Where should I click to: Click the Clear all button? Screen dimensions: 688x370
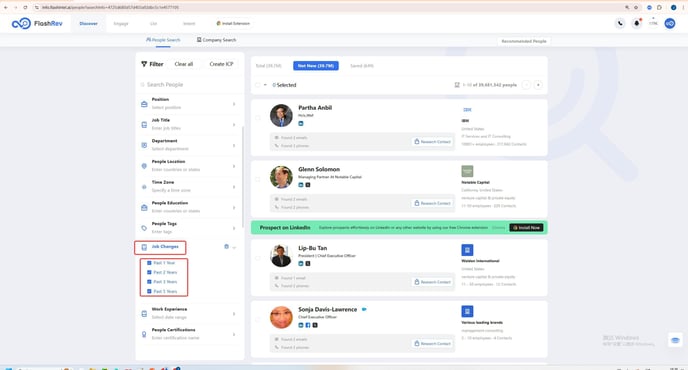[184, 64]
